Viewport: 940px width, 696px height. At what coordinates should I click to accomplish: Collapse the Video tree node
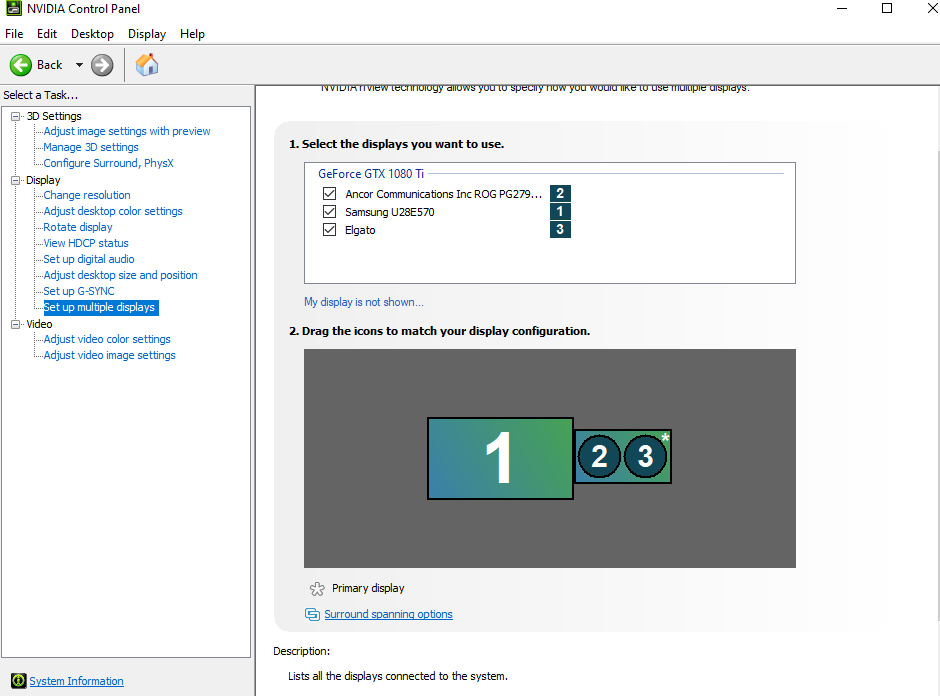(x=16, y=324)
